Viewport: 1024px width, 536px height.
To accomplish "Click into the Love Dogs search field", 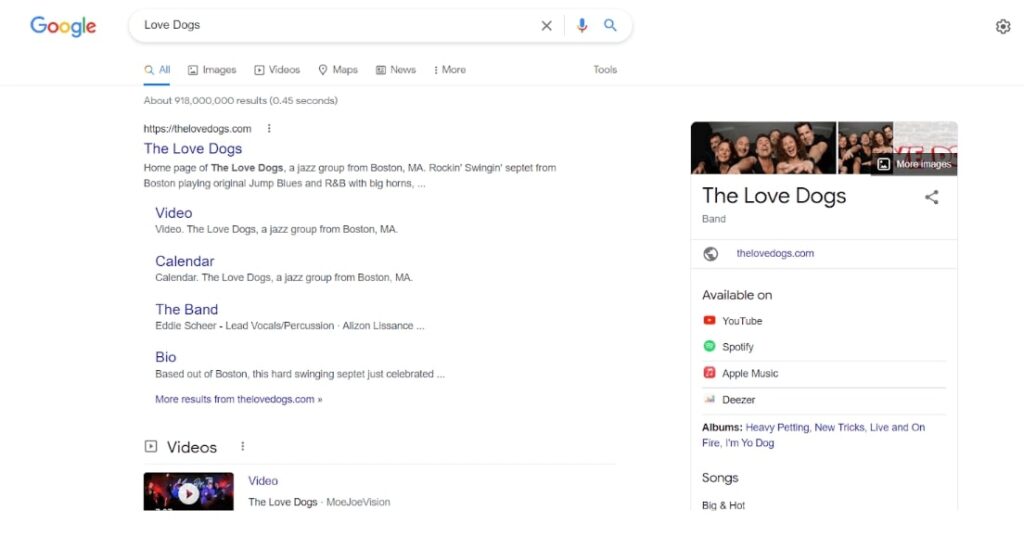I will [x=336, y=25].
